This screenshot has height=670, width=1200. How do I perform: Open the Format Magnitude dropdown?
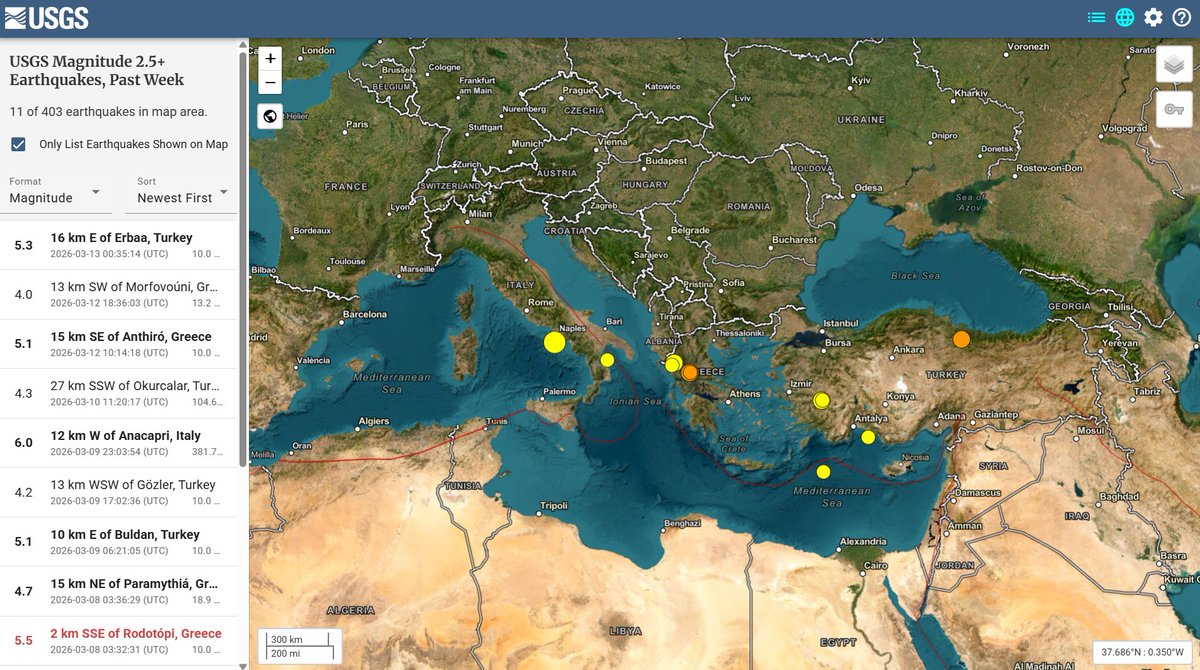click(56, 192)
